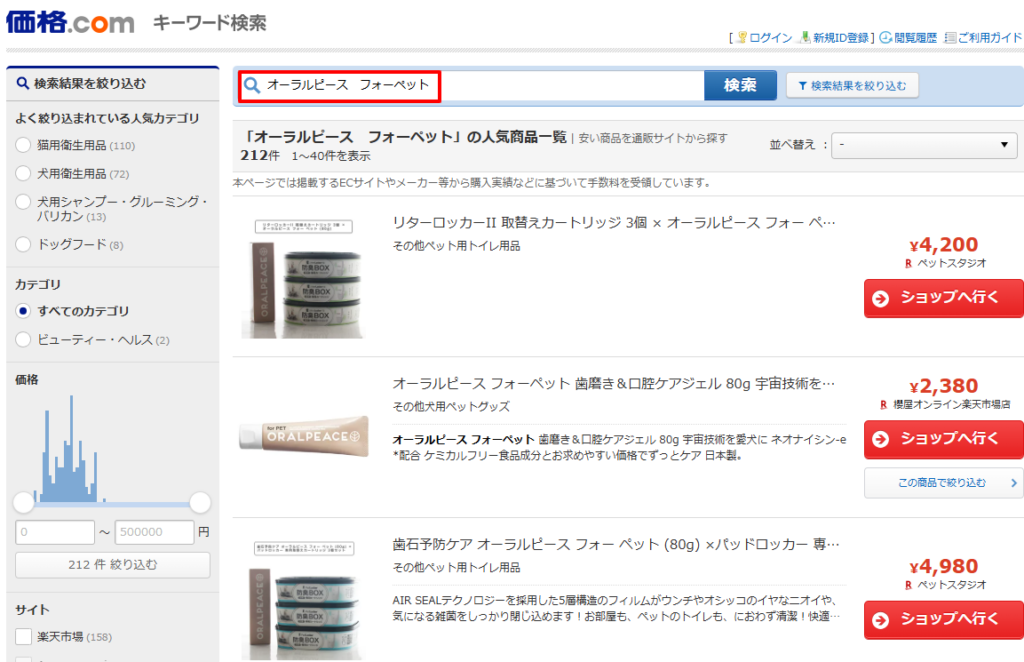Click the ¥4,200 price text
This screenshot has height=662, width=1024.
point(944,245)
